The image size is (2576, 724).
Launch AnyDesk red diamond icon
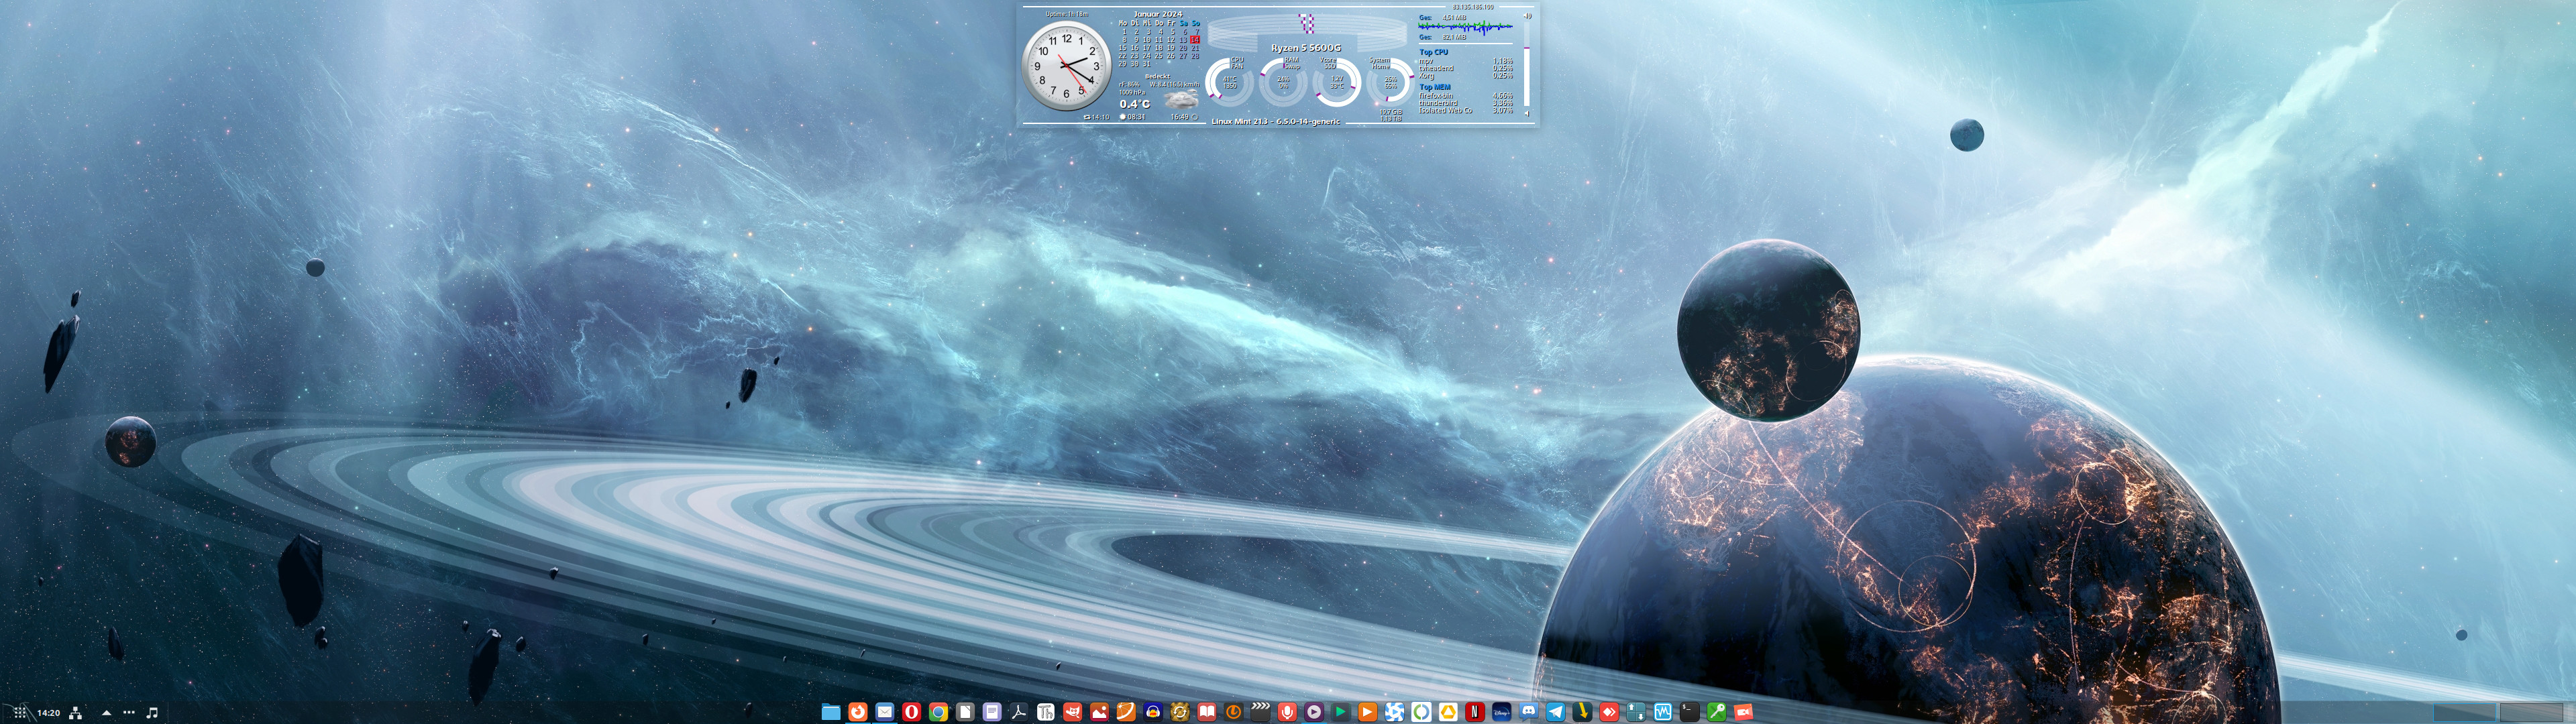(x=1609, y=712)
